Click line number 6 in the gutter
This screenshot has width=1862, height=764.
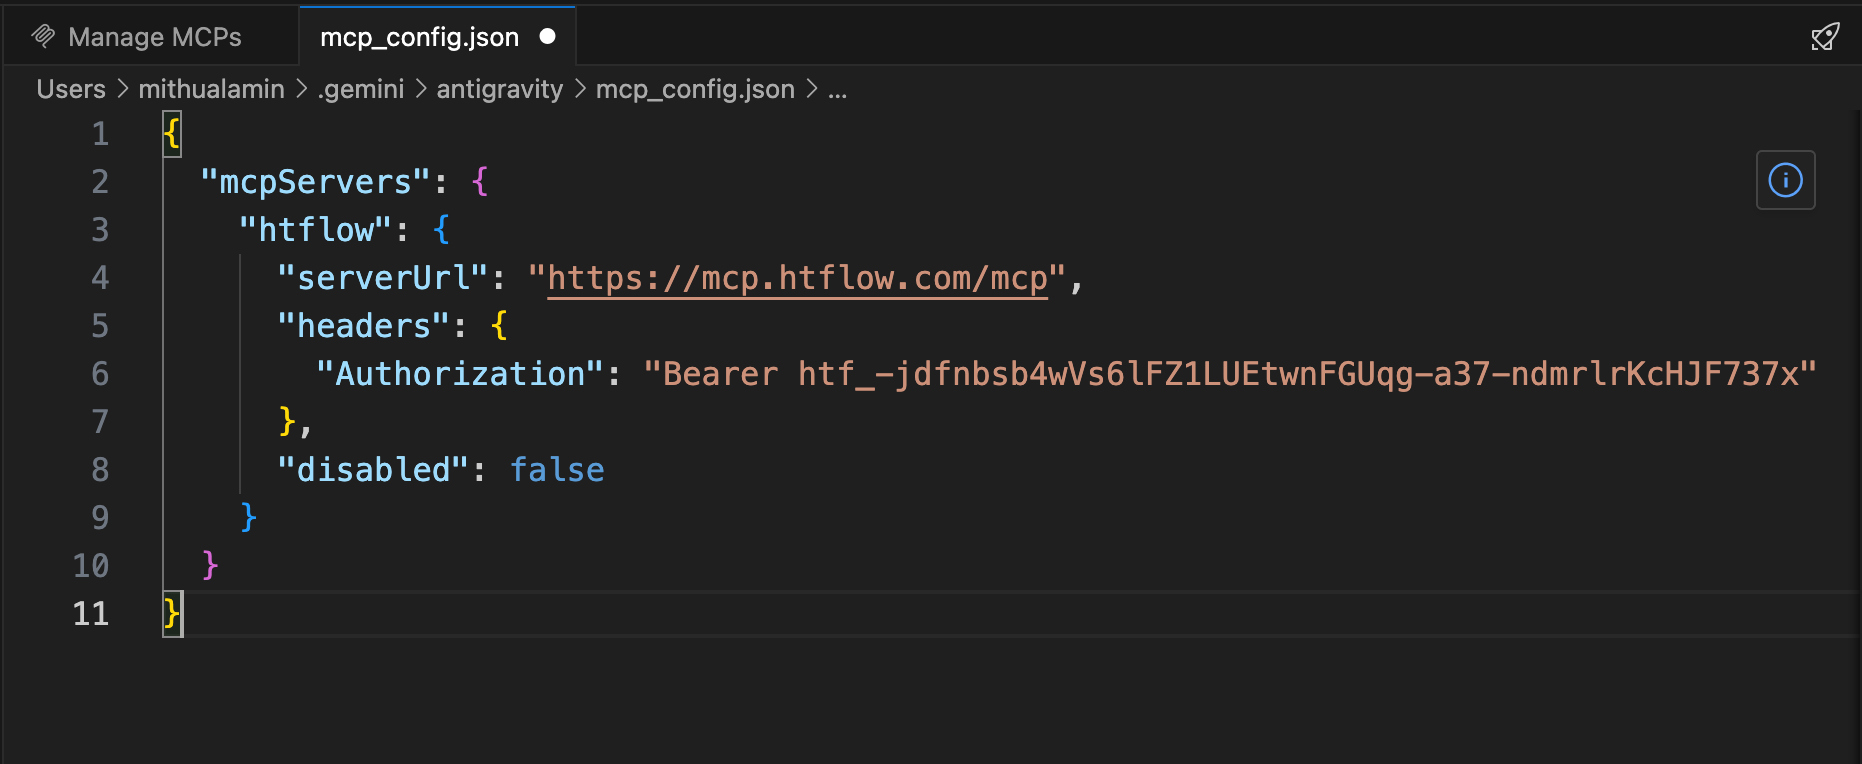100,374
